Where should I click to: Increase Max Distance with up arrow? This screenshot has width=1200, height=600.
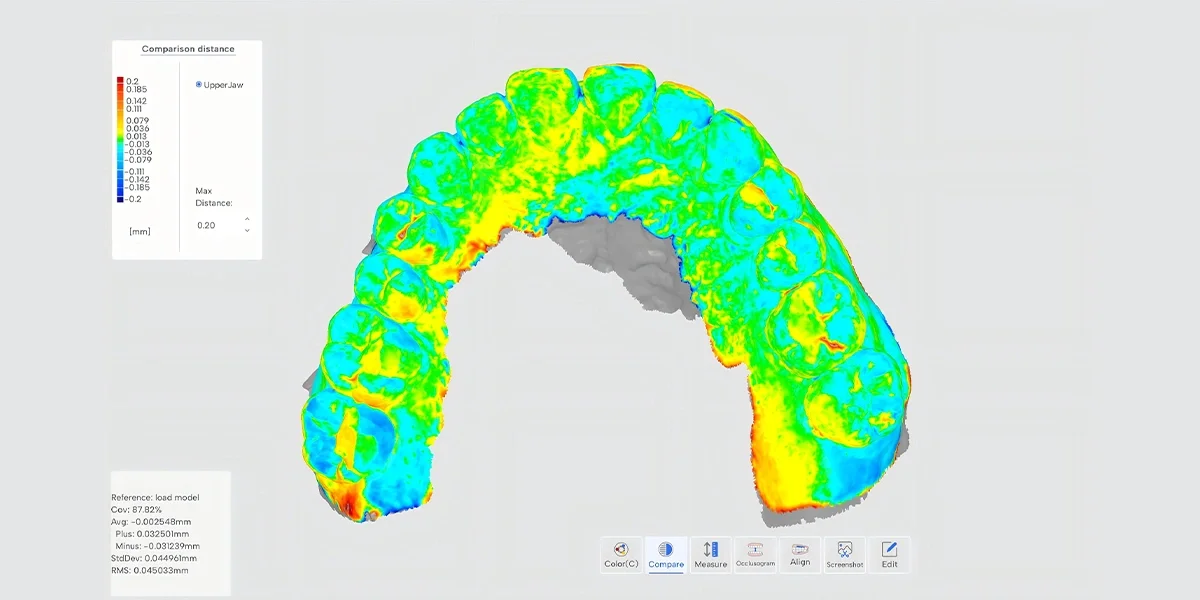pyautogui.click(x=247, y=219)
